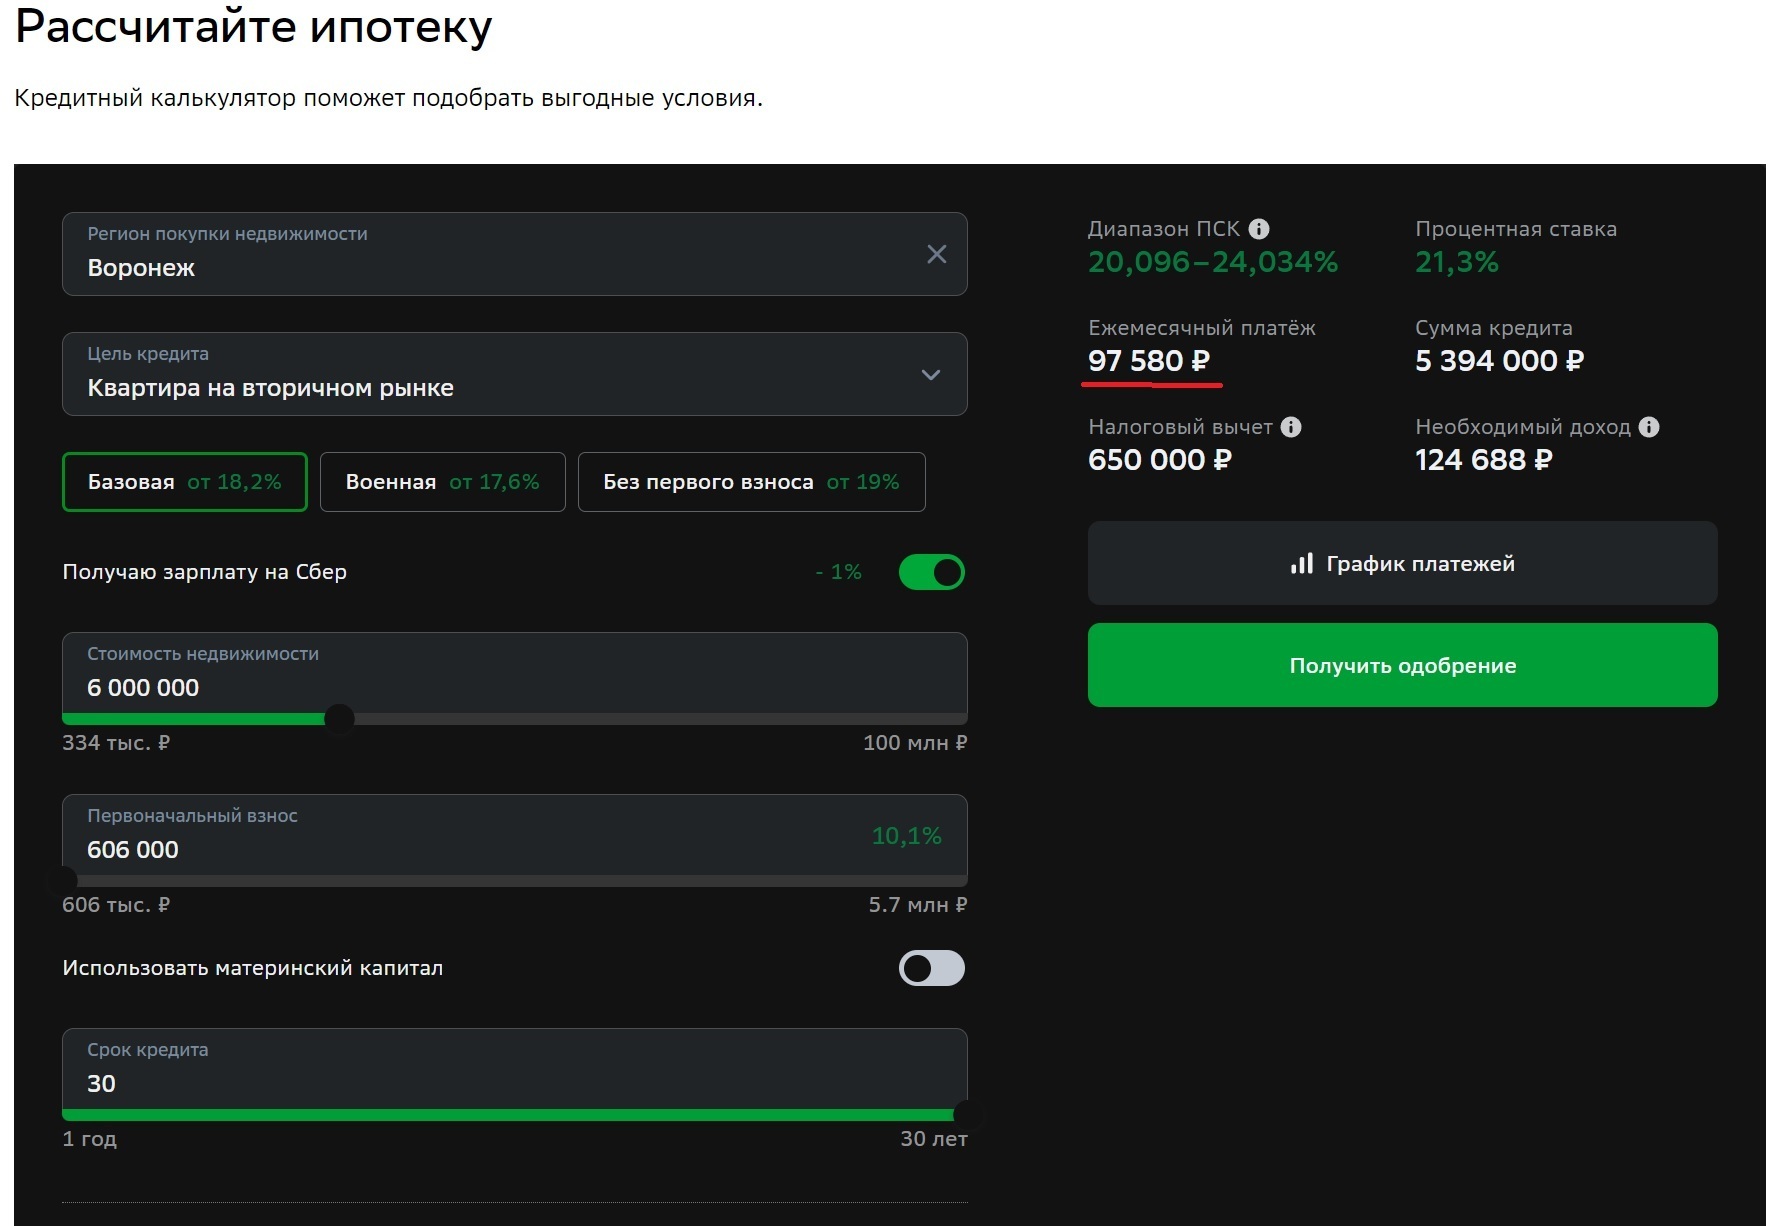Choose Без первого взноса option
This screenshot has width=1788, height=1226.
751,482
